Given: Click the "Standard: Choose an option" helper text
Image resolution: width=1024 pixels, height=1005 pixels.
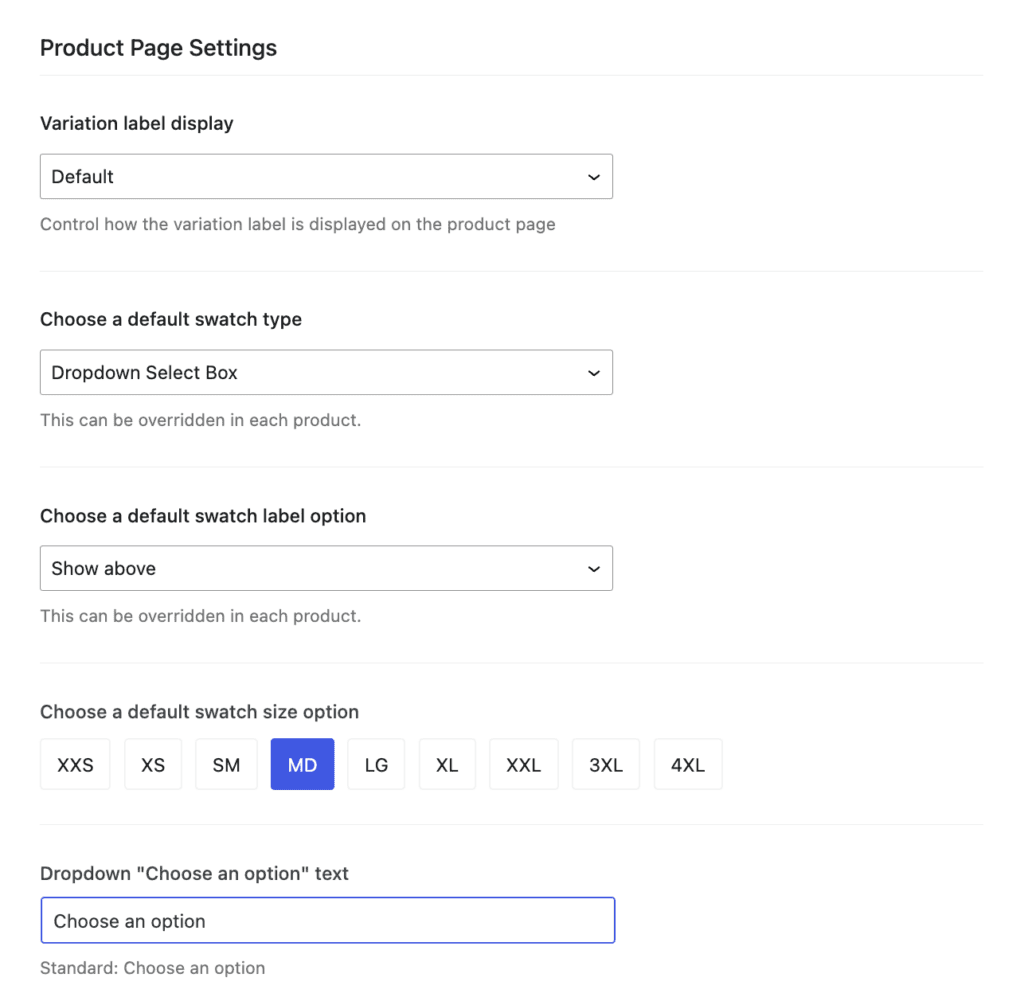Looking at the screenshot, I should pos(152,968).
